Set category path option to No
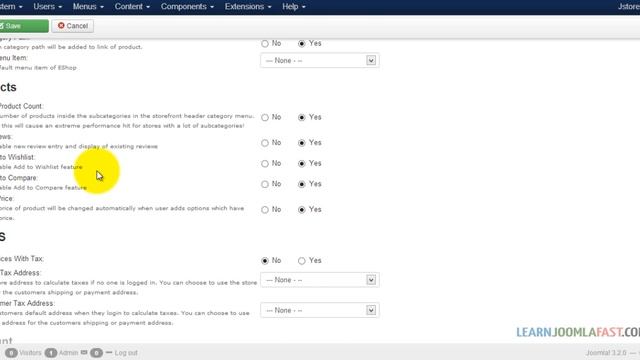The image size is (640, 360). tap(265, 43)
